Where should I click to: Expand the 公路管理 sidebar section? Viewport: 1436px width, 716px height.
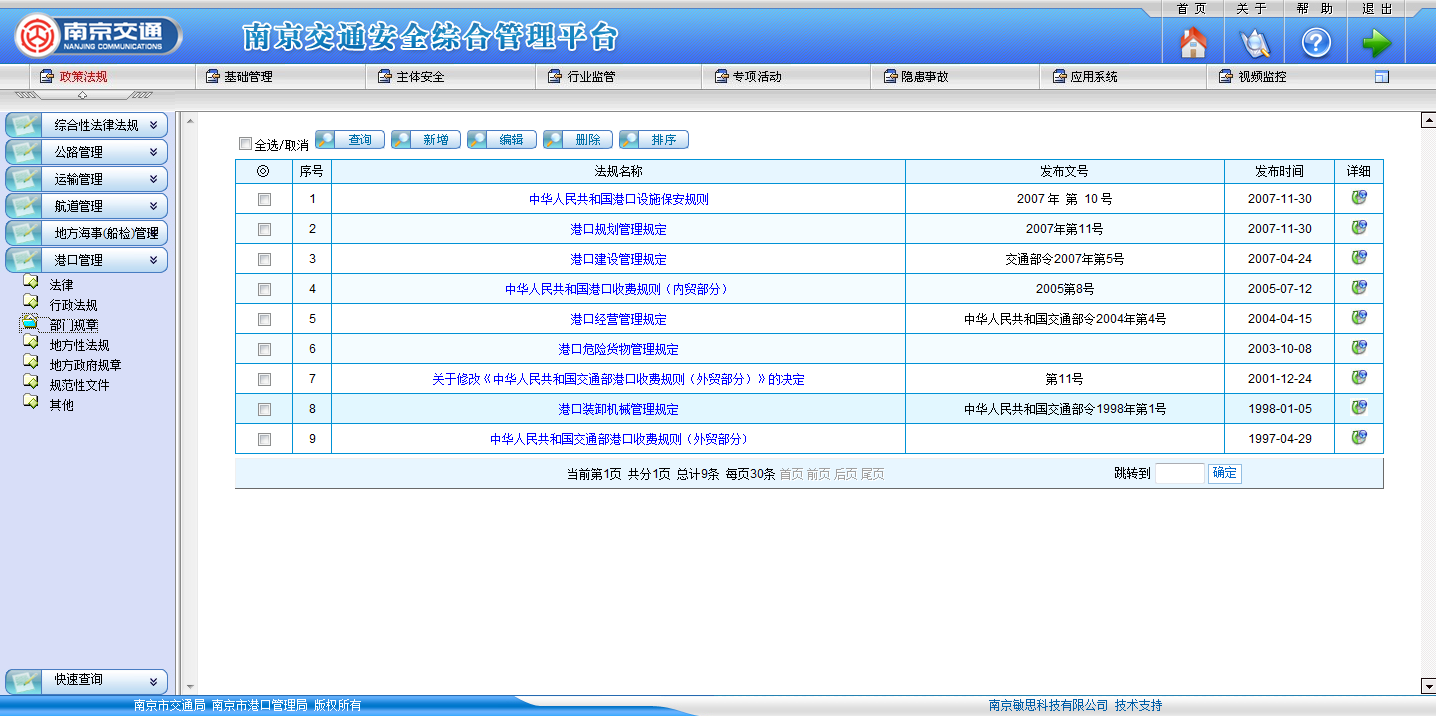(87, 152)
